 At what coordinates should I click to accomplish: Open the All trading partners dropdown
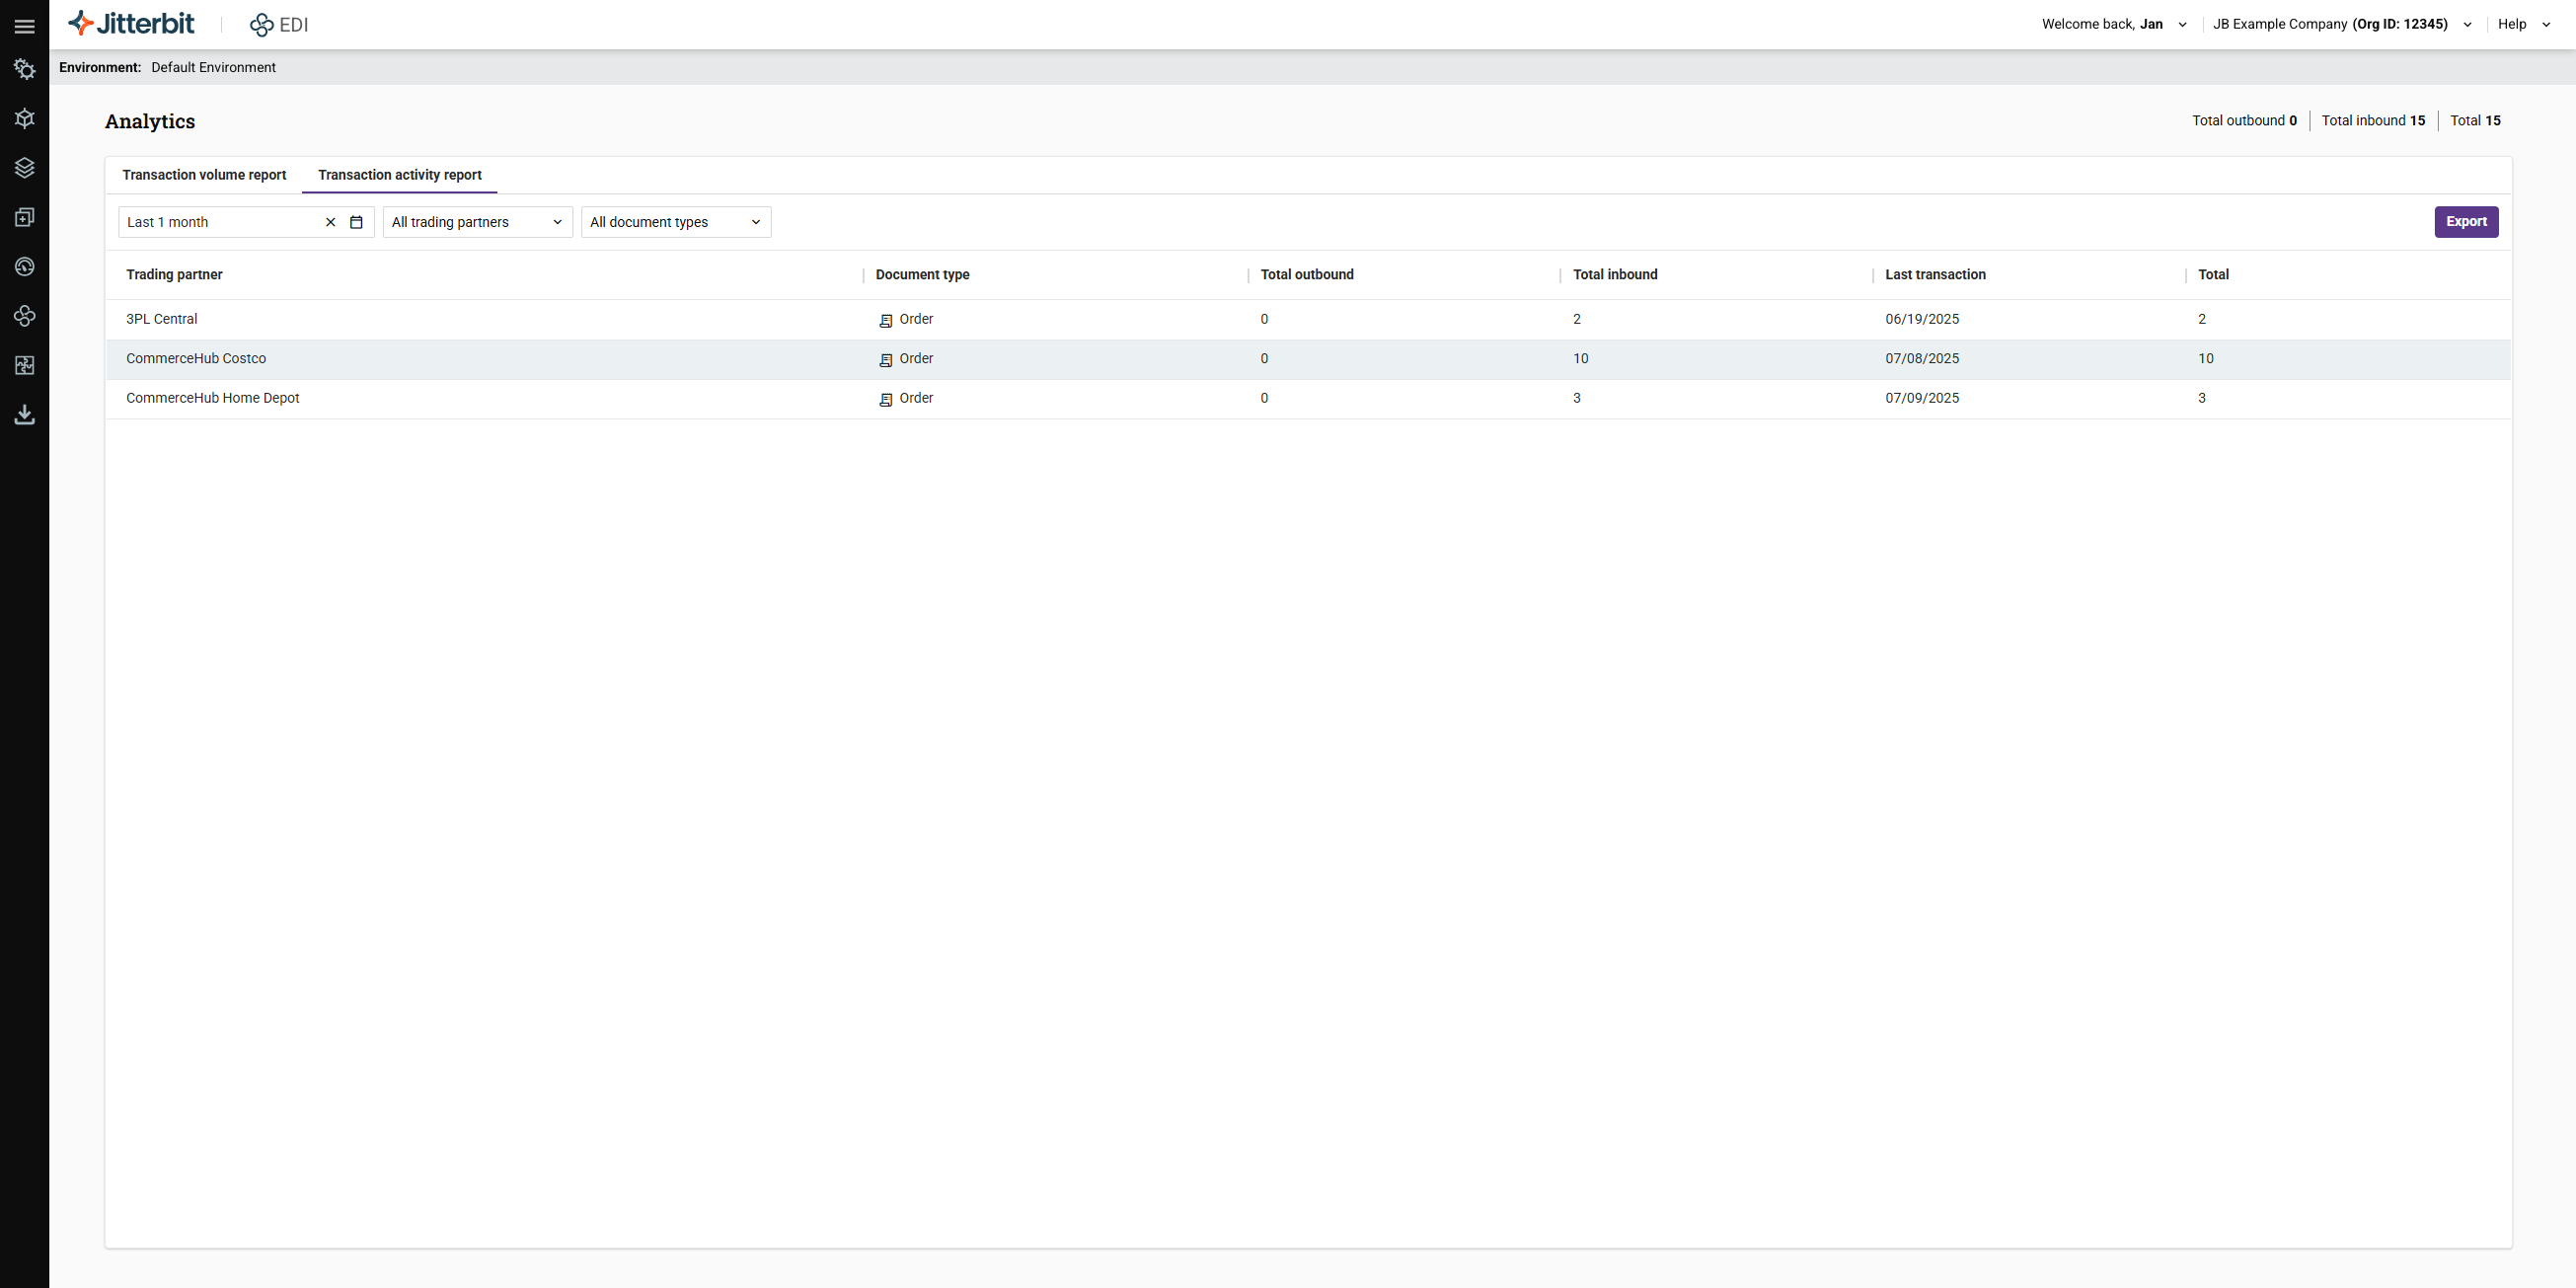click(x=476, y=221)
